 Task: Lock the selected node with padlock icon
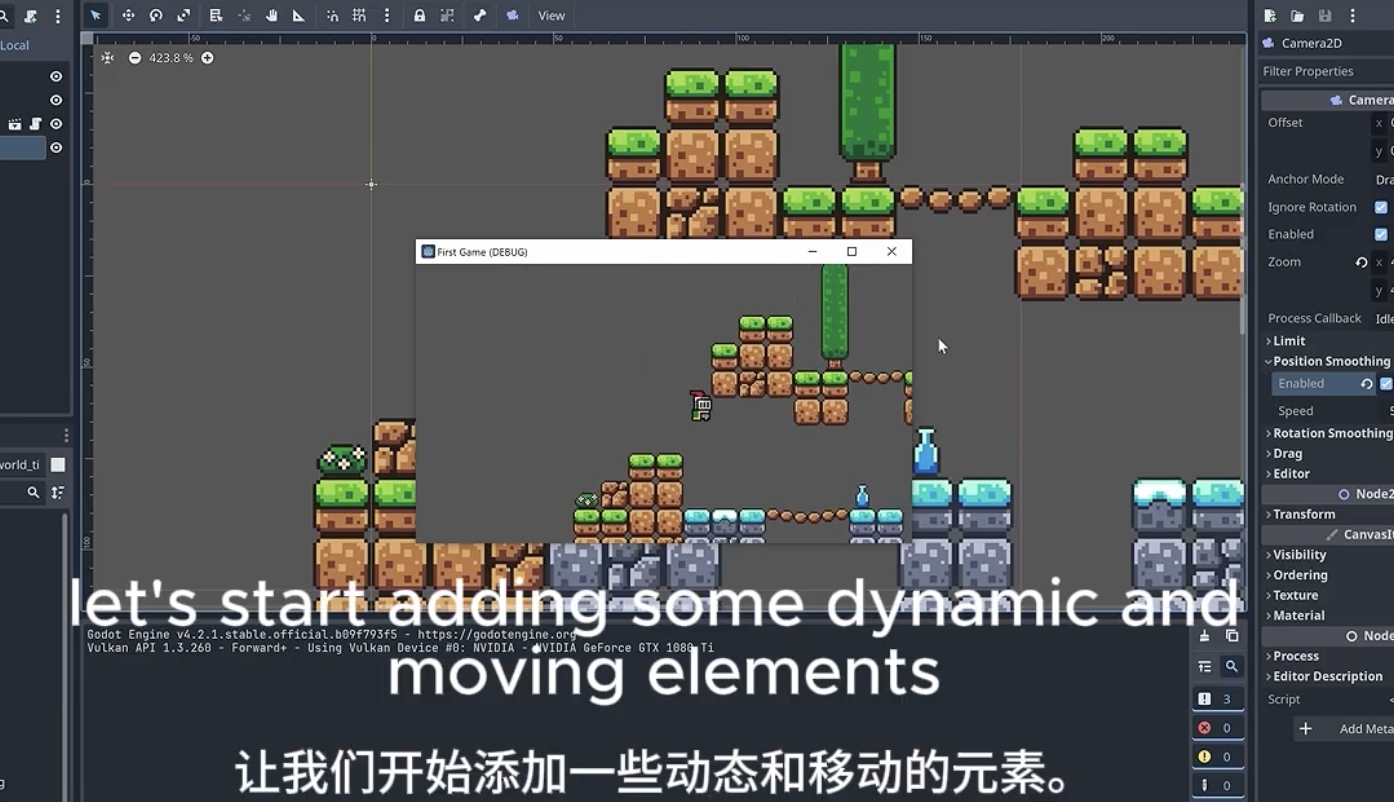(419, 15)
